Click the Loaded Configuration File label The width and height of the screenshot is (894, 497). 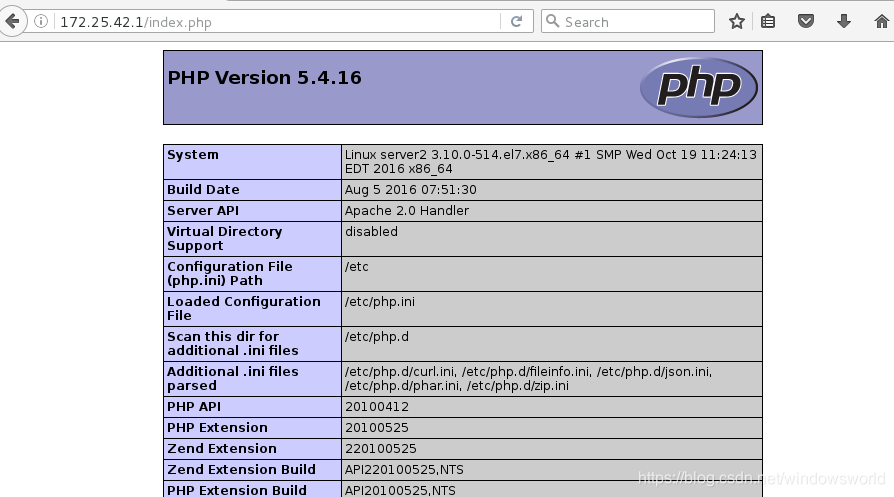[244, 308]
